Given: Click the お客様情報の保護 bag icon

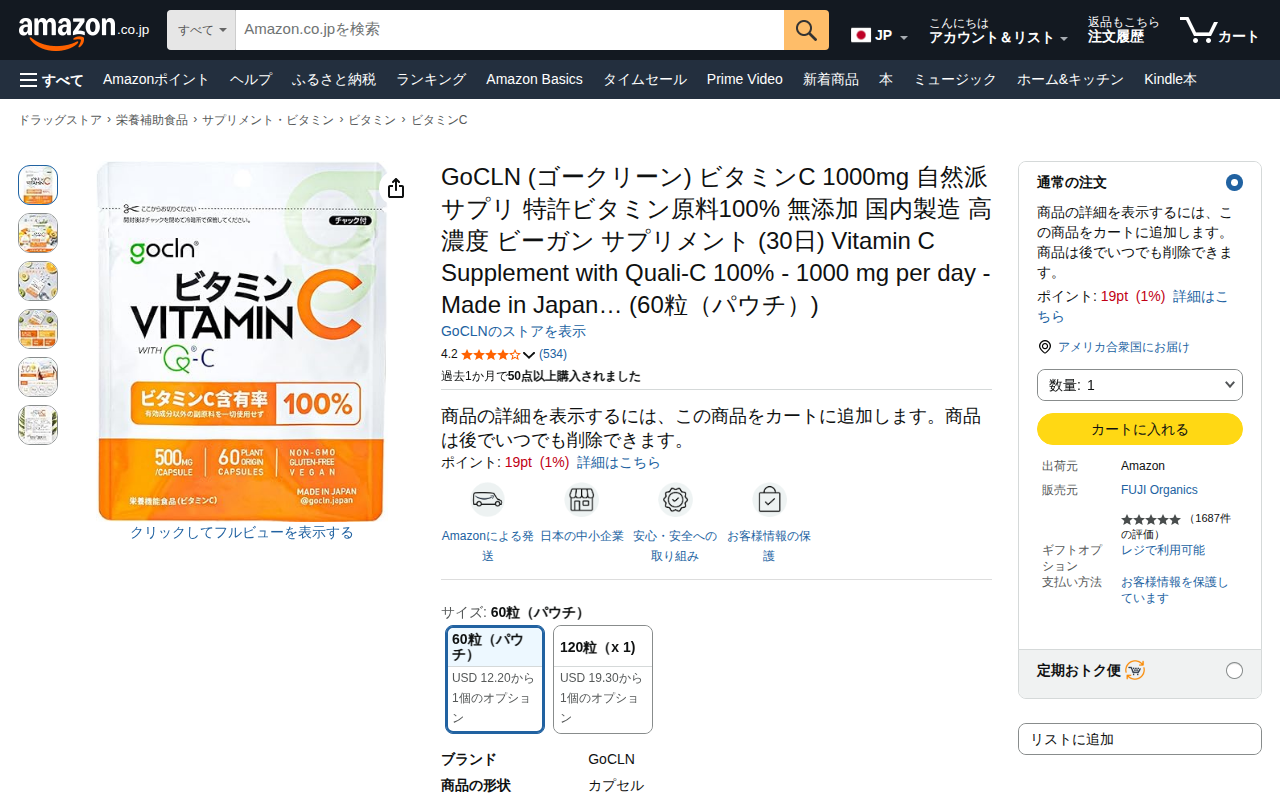Looking at the screenshot, I should 769,499.
